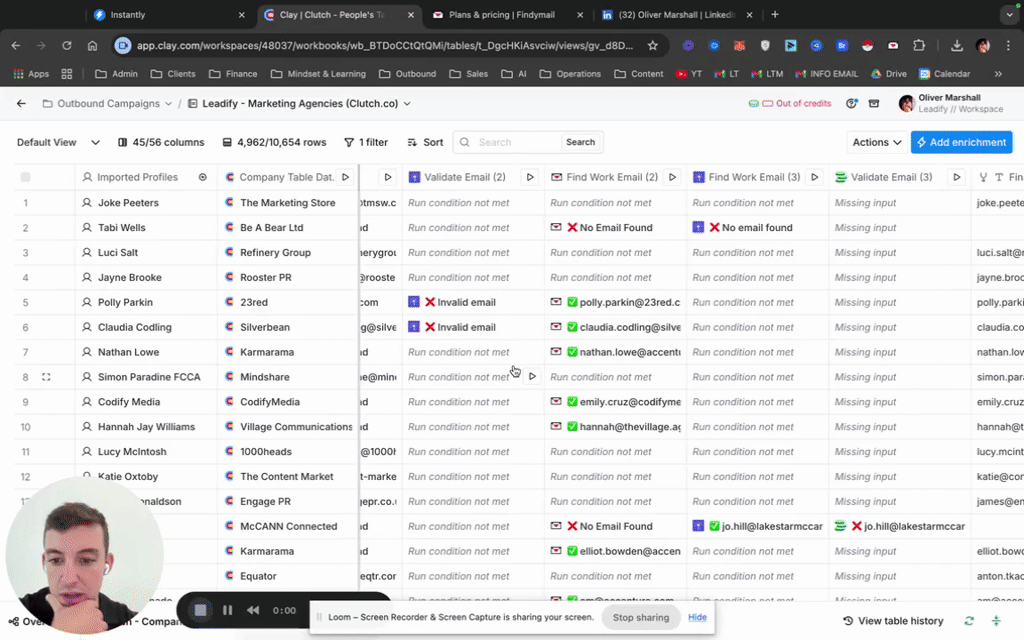Open the Leadify - Marketing Agencies table name dropdown
The image size is (1024, 640).
click(x=307, y=104)
